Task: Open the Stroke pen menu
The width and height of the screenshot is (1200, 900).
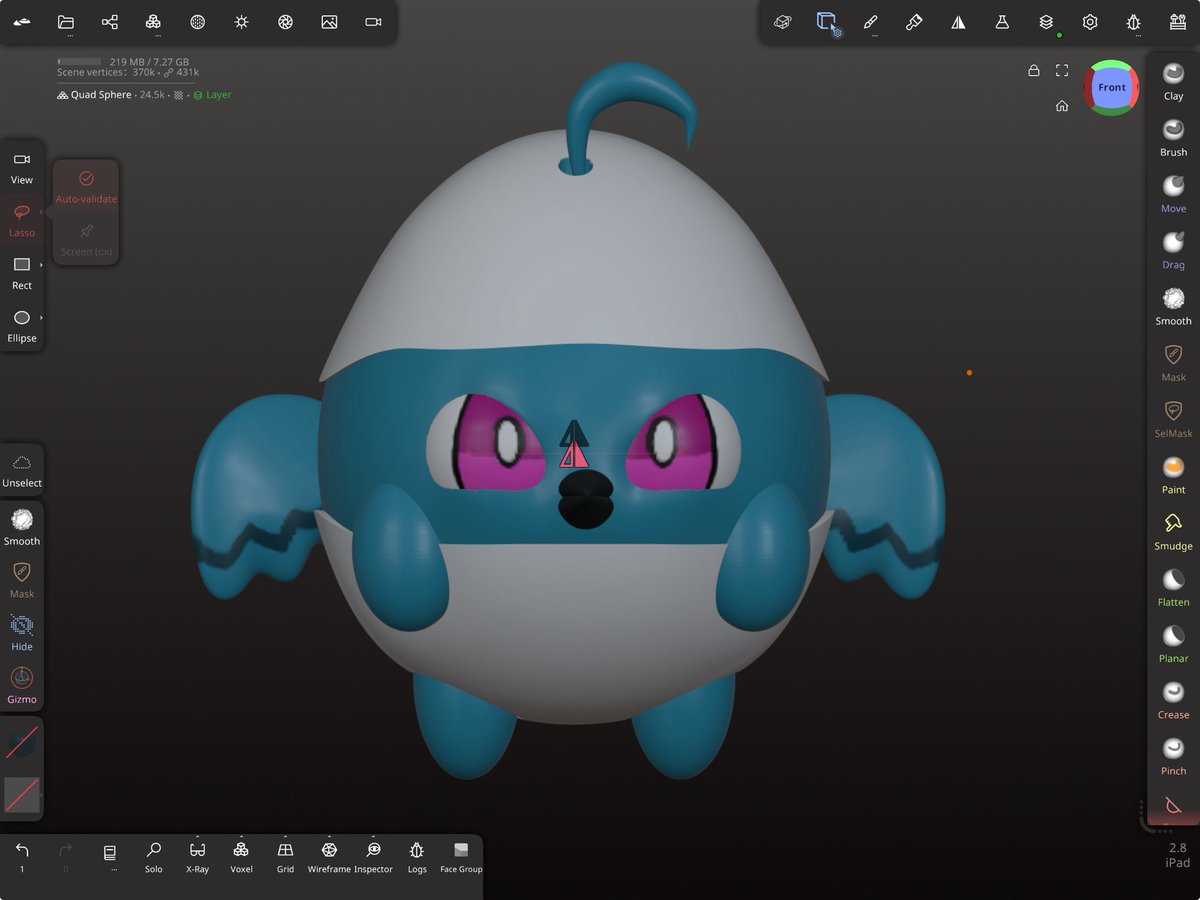Action: (x=870, y=22)
